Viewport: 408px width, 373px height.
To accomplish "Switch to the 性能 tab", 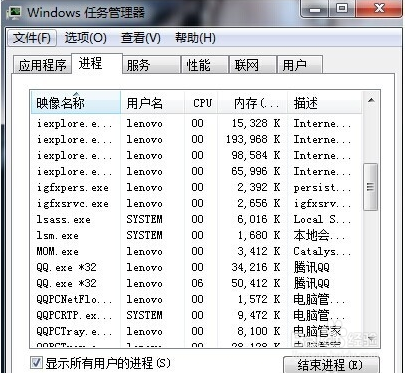I will (x=204, y=65).
